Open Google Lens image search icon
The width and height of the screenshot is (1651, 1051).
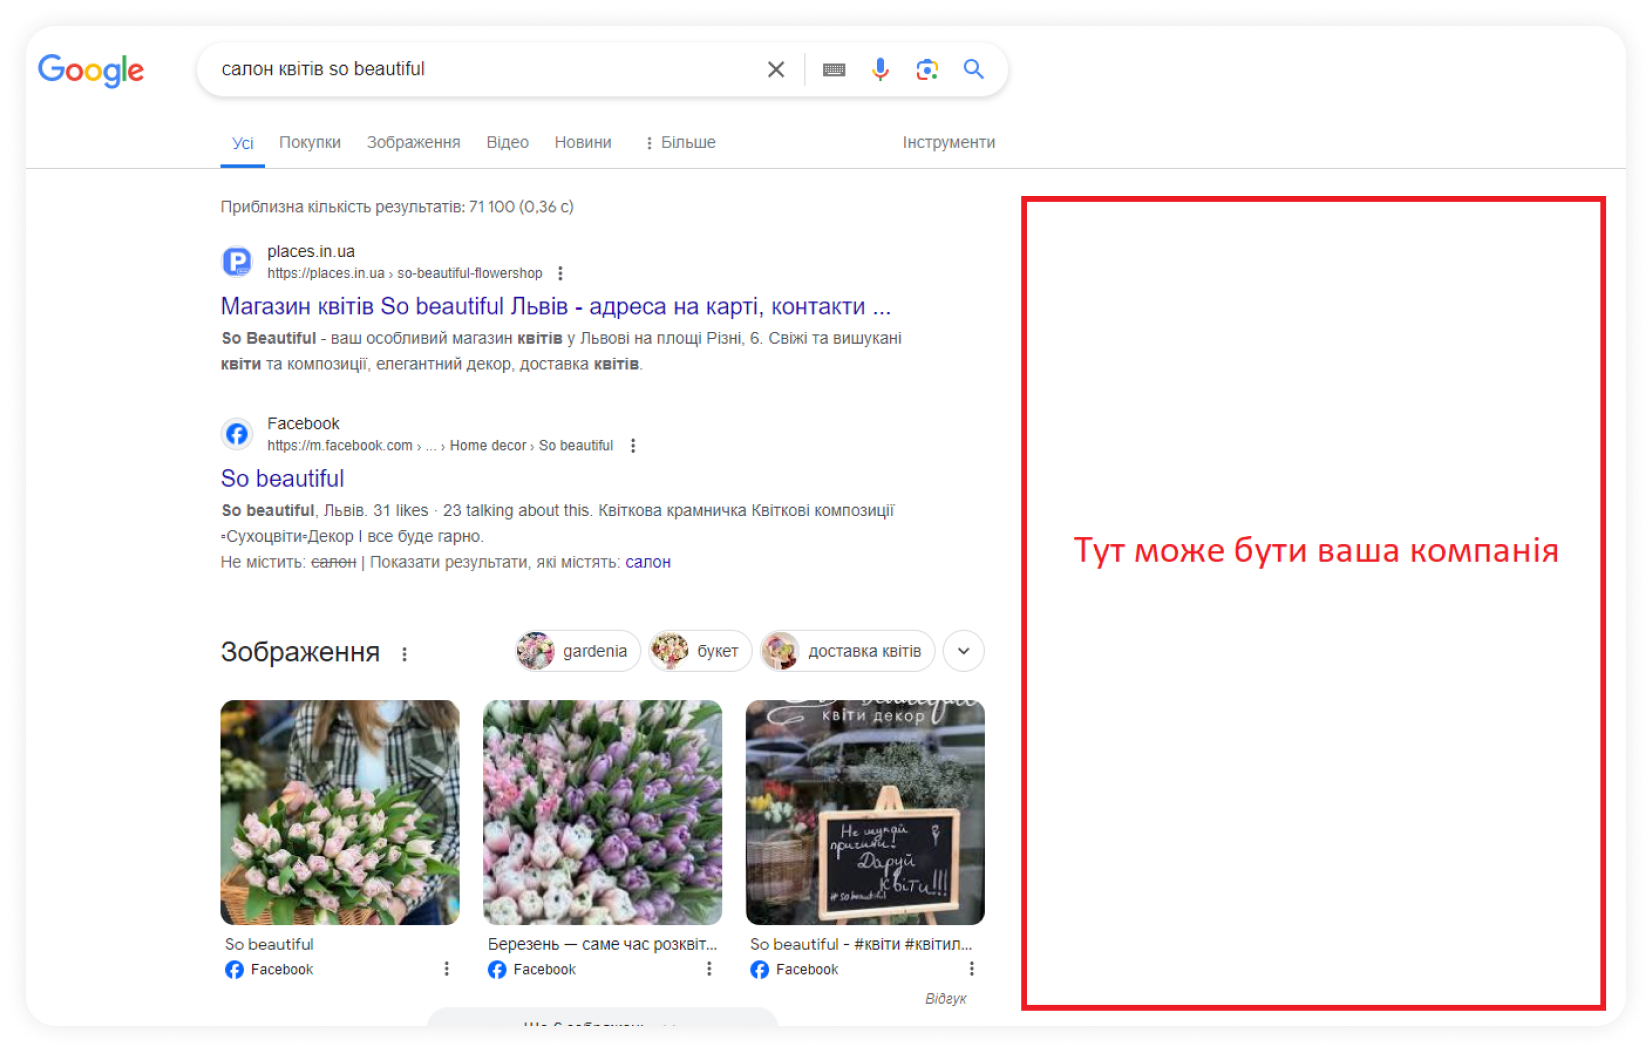pyautogui.click(x=927, y=69)
